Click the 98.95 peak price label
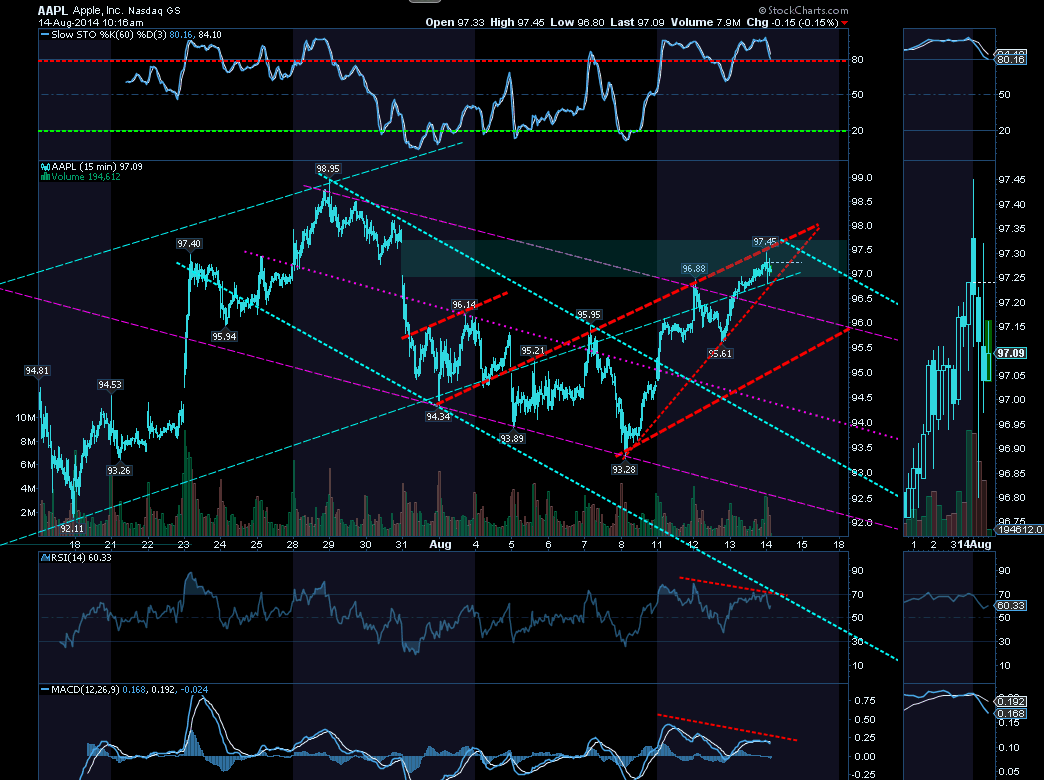Image resolution: width=1044 pixels, height=780 pixels. 328,169
